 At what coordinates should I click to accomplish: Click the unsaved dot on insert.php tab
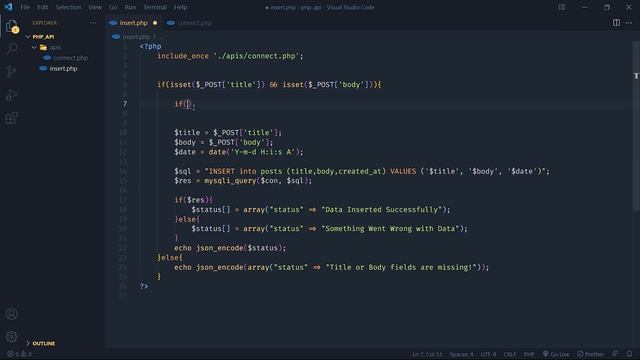pos(155,23)
